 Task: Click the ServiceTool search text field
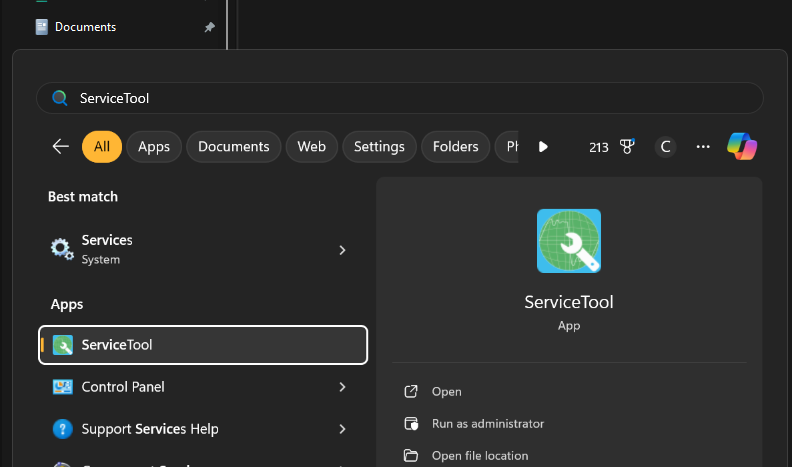(x=400, y=98)
